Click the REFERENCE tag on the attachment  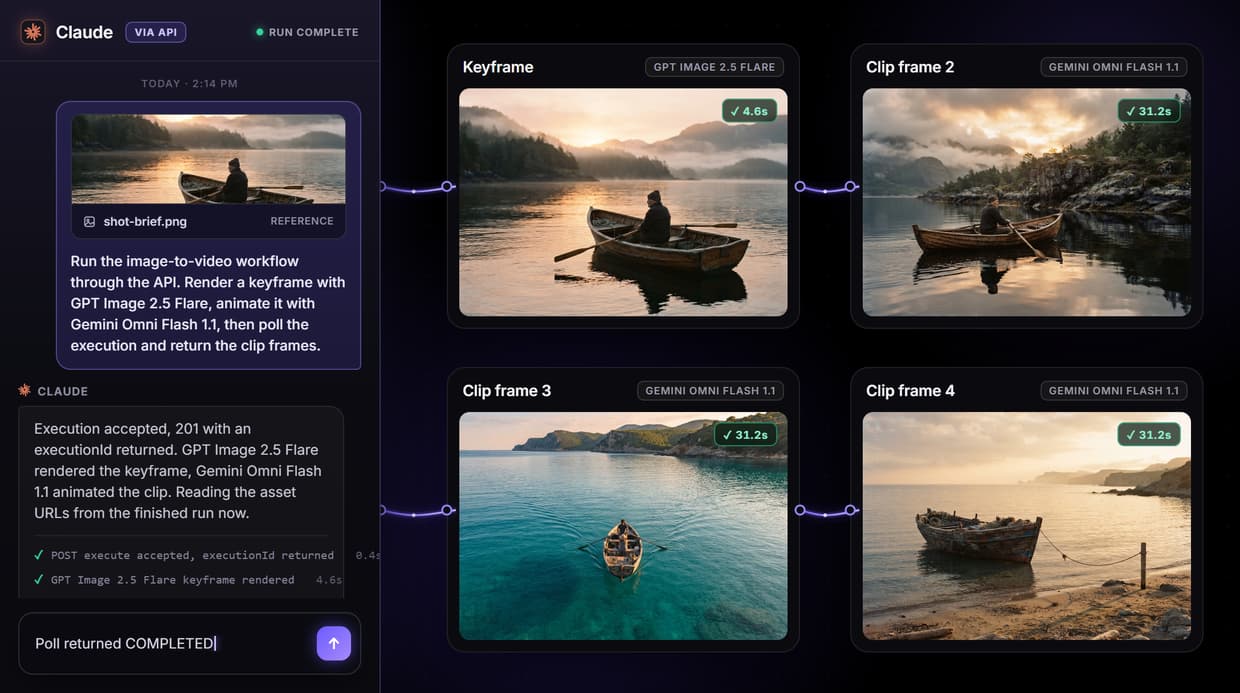click(302, 221)
